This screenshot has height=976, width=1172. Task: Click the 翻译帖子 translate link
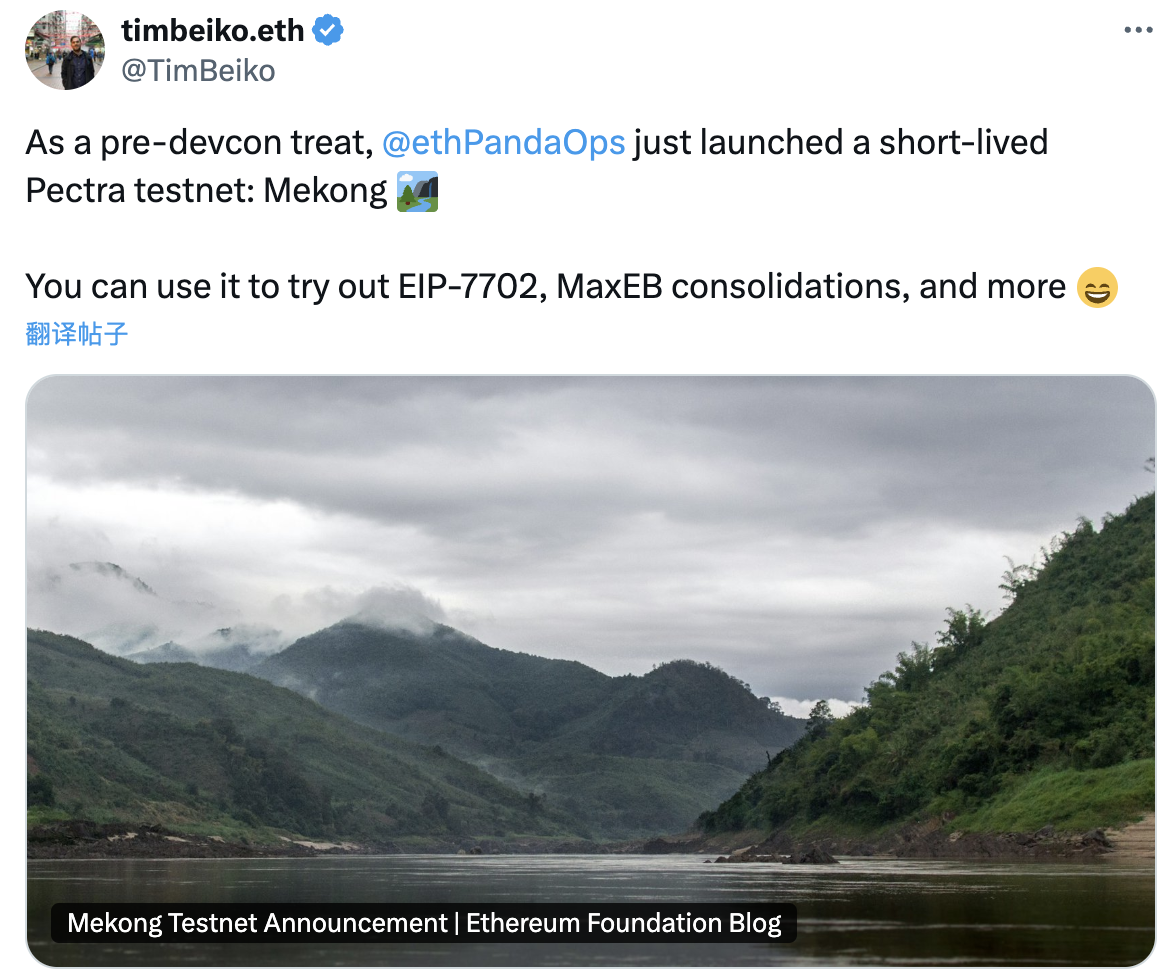coord(77,334)
